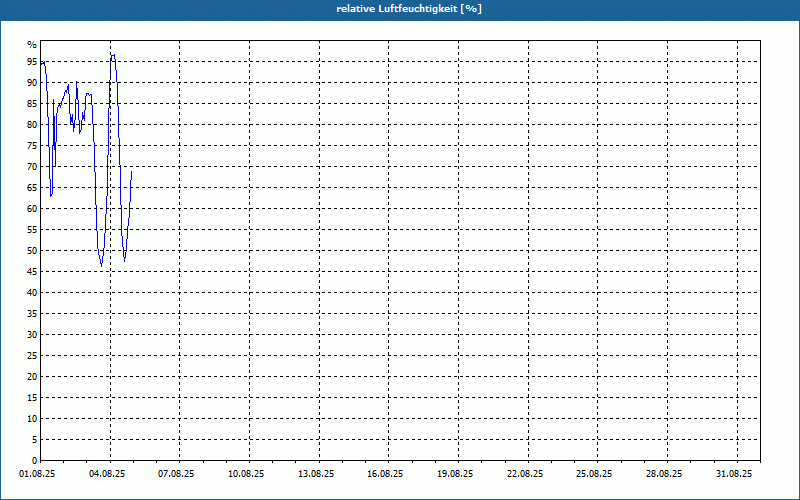This screenshot has height=500, width=800.
Task: Click the x-axis date label 25.08.25
Action: click(594, 474)
